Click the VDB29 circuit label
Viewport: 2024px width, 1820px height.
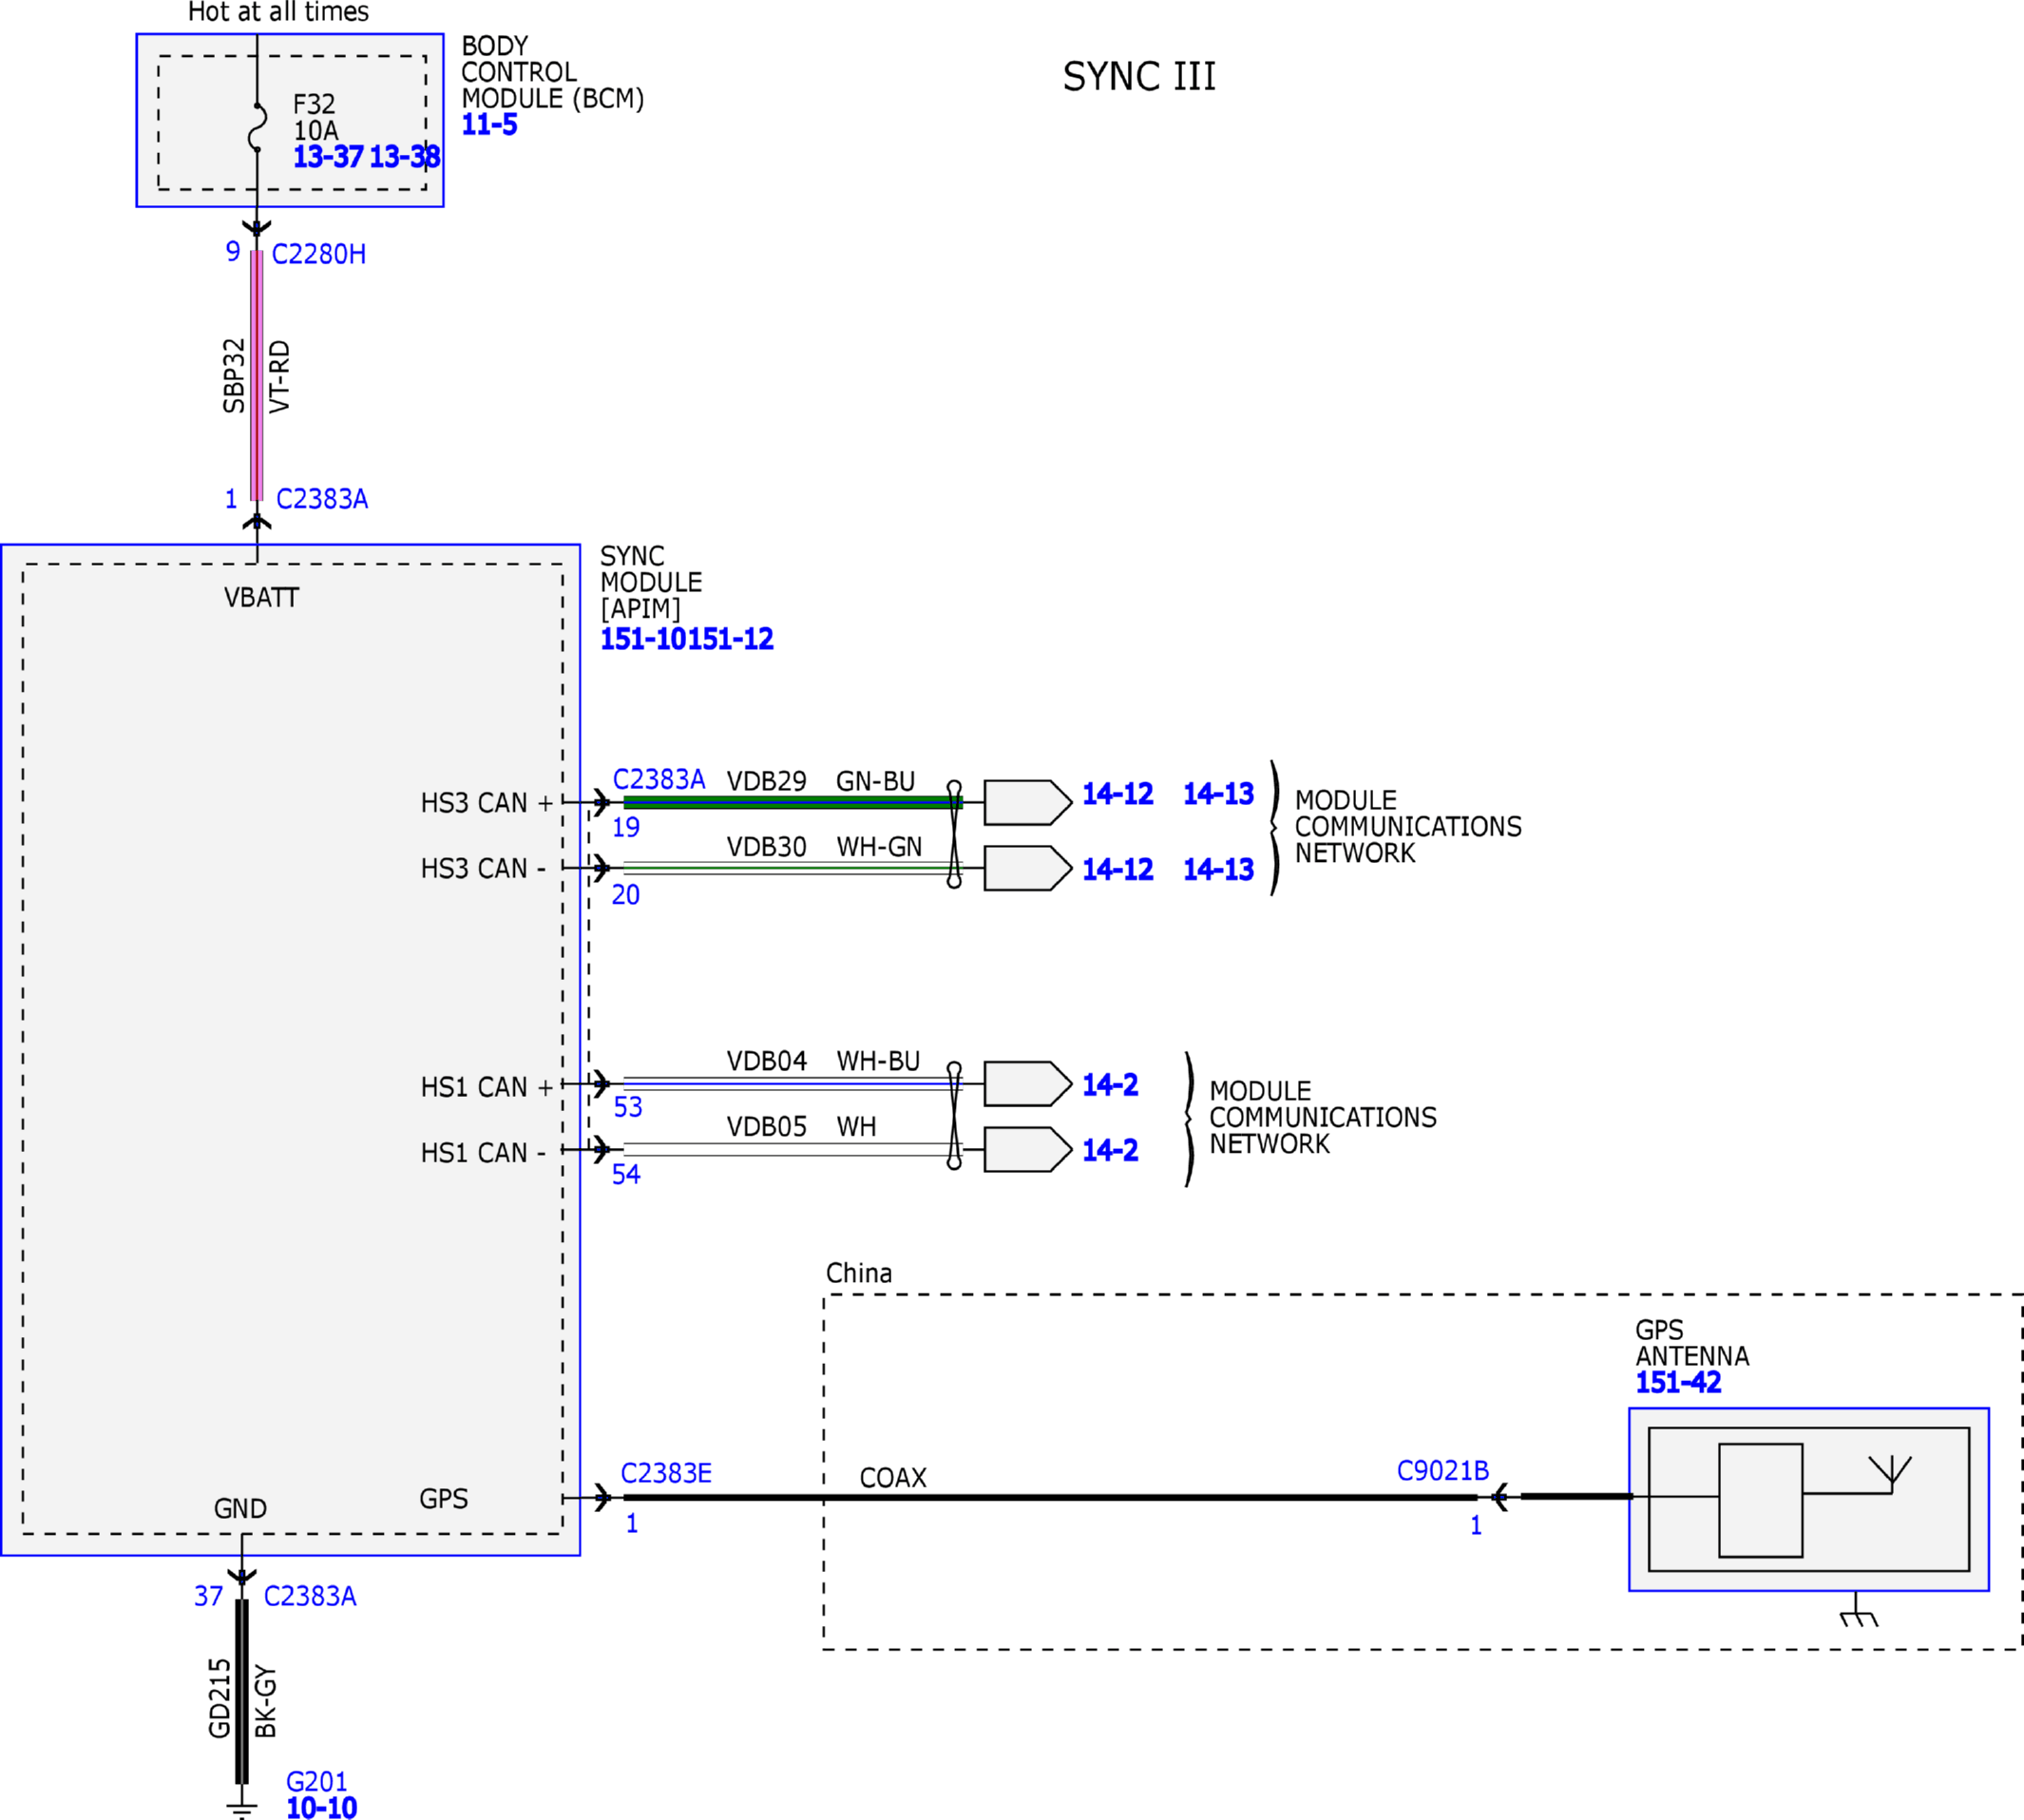click(767, 782)
